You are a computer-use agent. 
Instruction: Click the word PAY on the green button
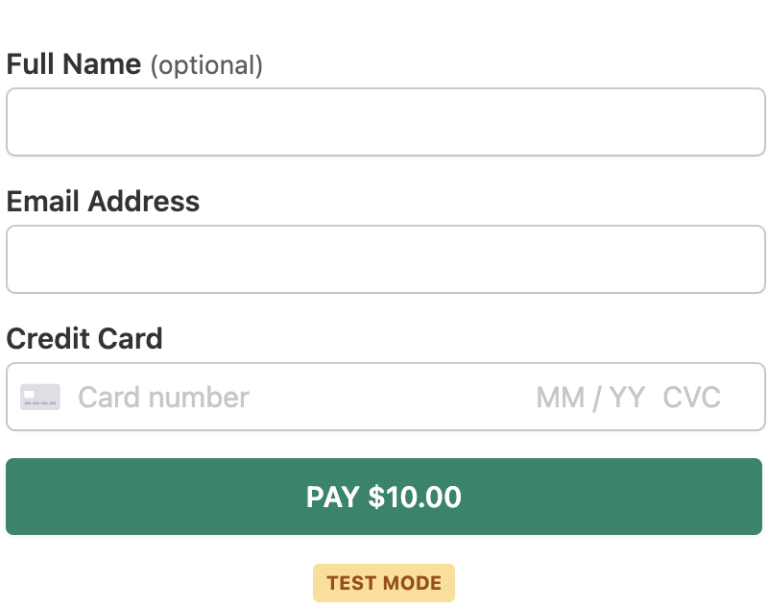pyautogui.click(x=332, y=497)
